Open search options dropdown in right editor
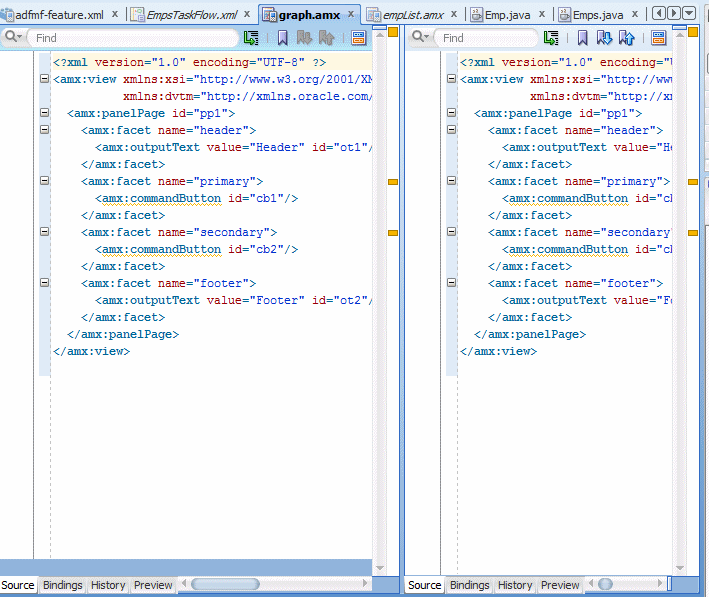The width and height of the screenshot is (709, 597). click(x=420, y=37)
